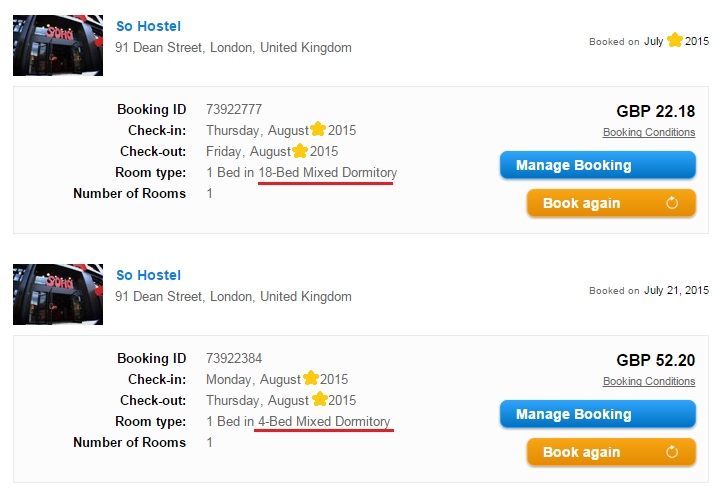View Booking Conditions for GBP 52.20 booking
Screen dimensions: 724x493
pyautogui.click(x=648, y=381)
